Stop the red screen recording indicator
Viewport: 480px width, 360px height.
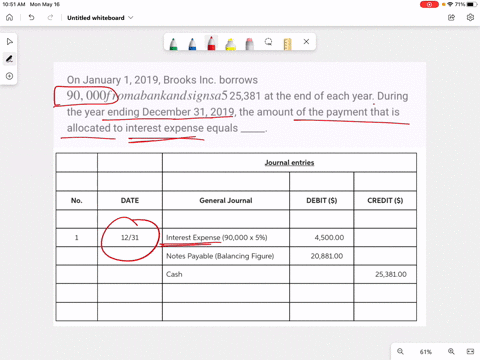pos(429,4)
